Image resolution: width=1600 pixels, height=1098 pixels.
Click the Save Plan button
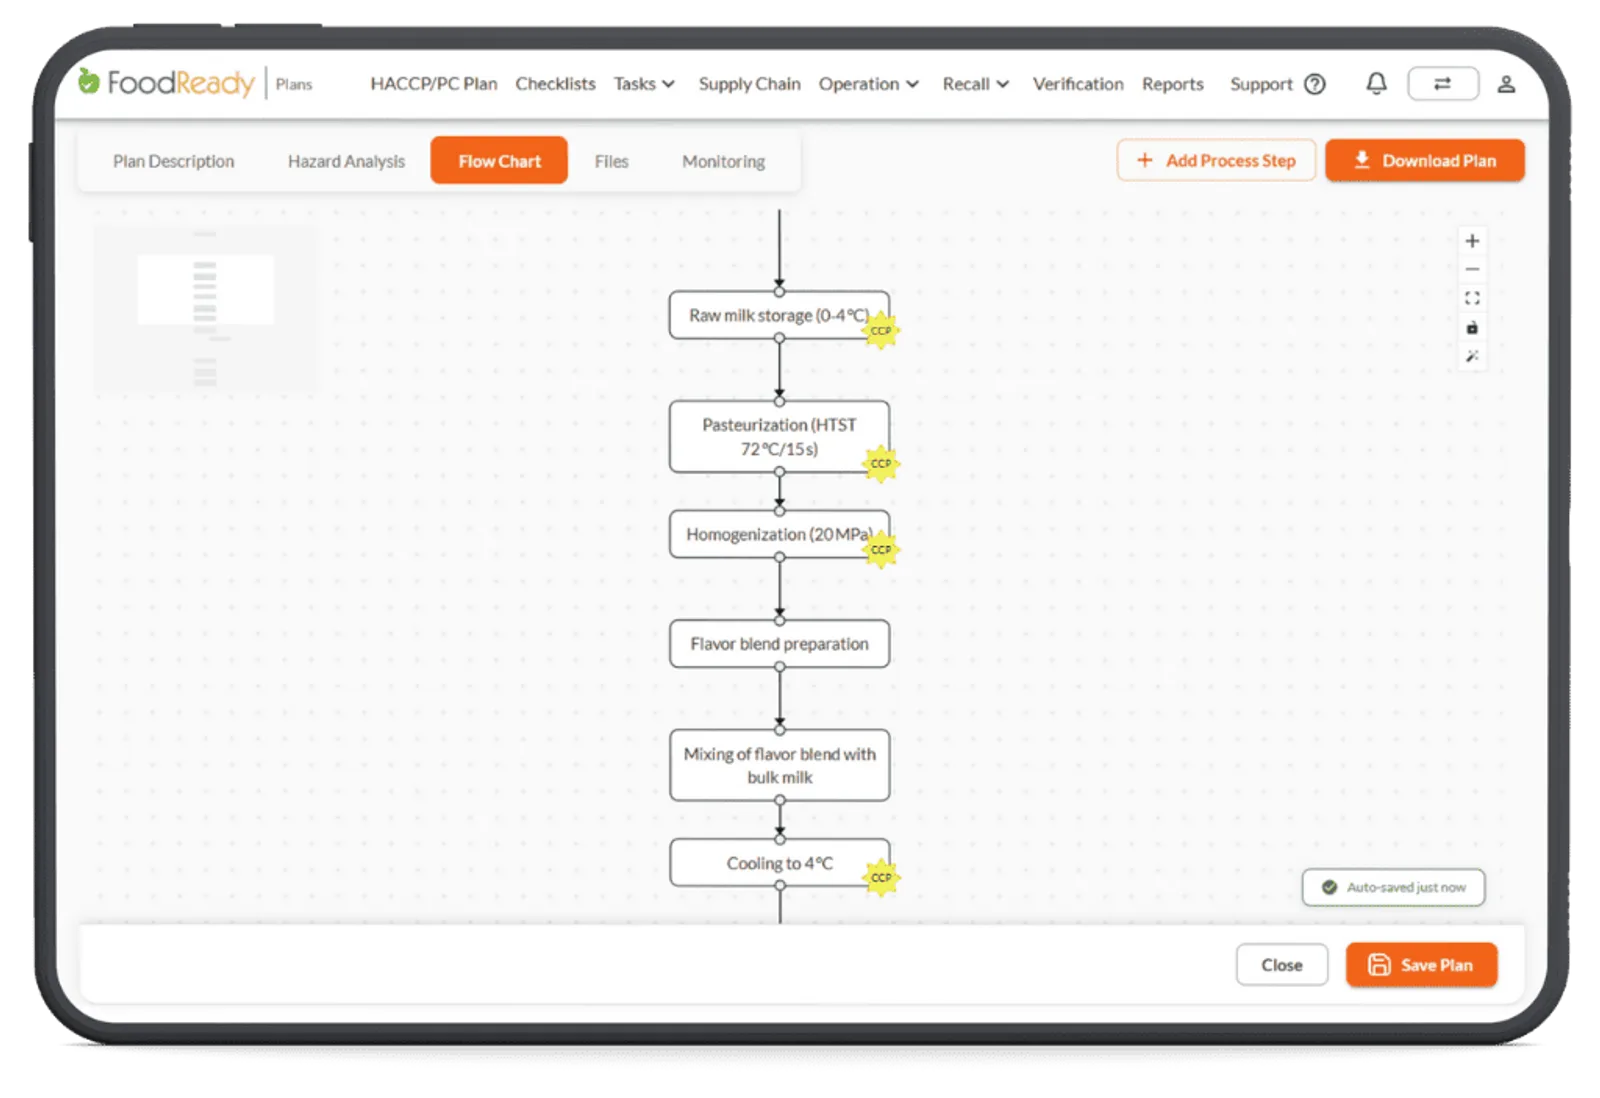(1421, 965)
